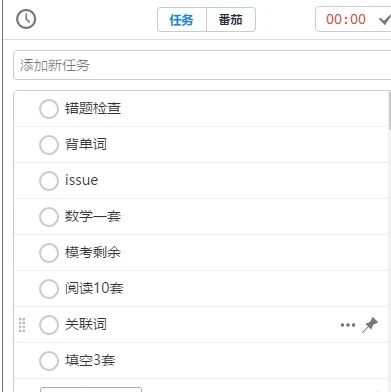Pin the 关联词 task
Viewport: 391px width, 392px height.
pos(370,325)
